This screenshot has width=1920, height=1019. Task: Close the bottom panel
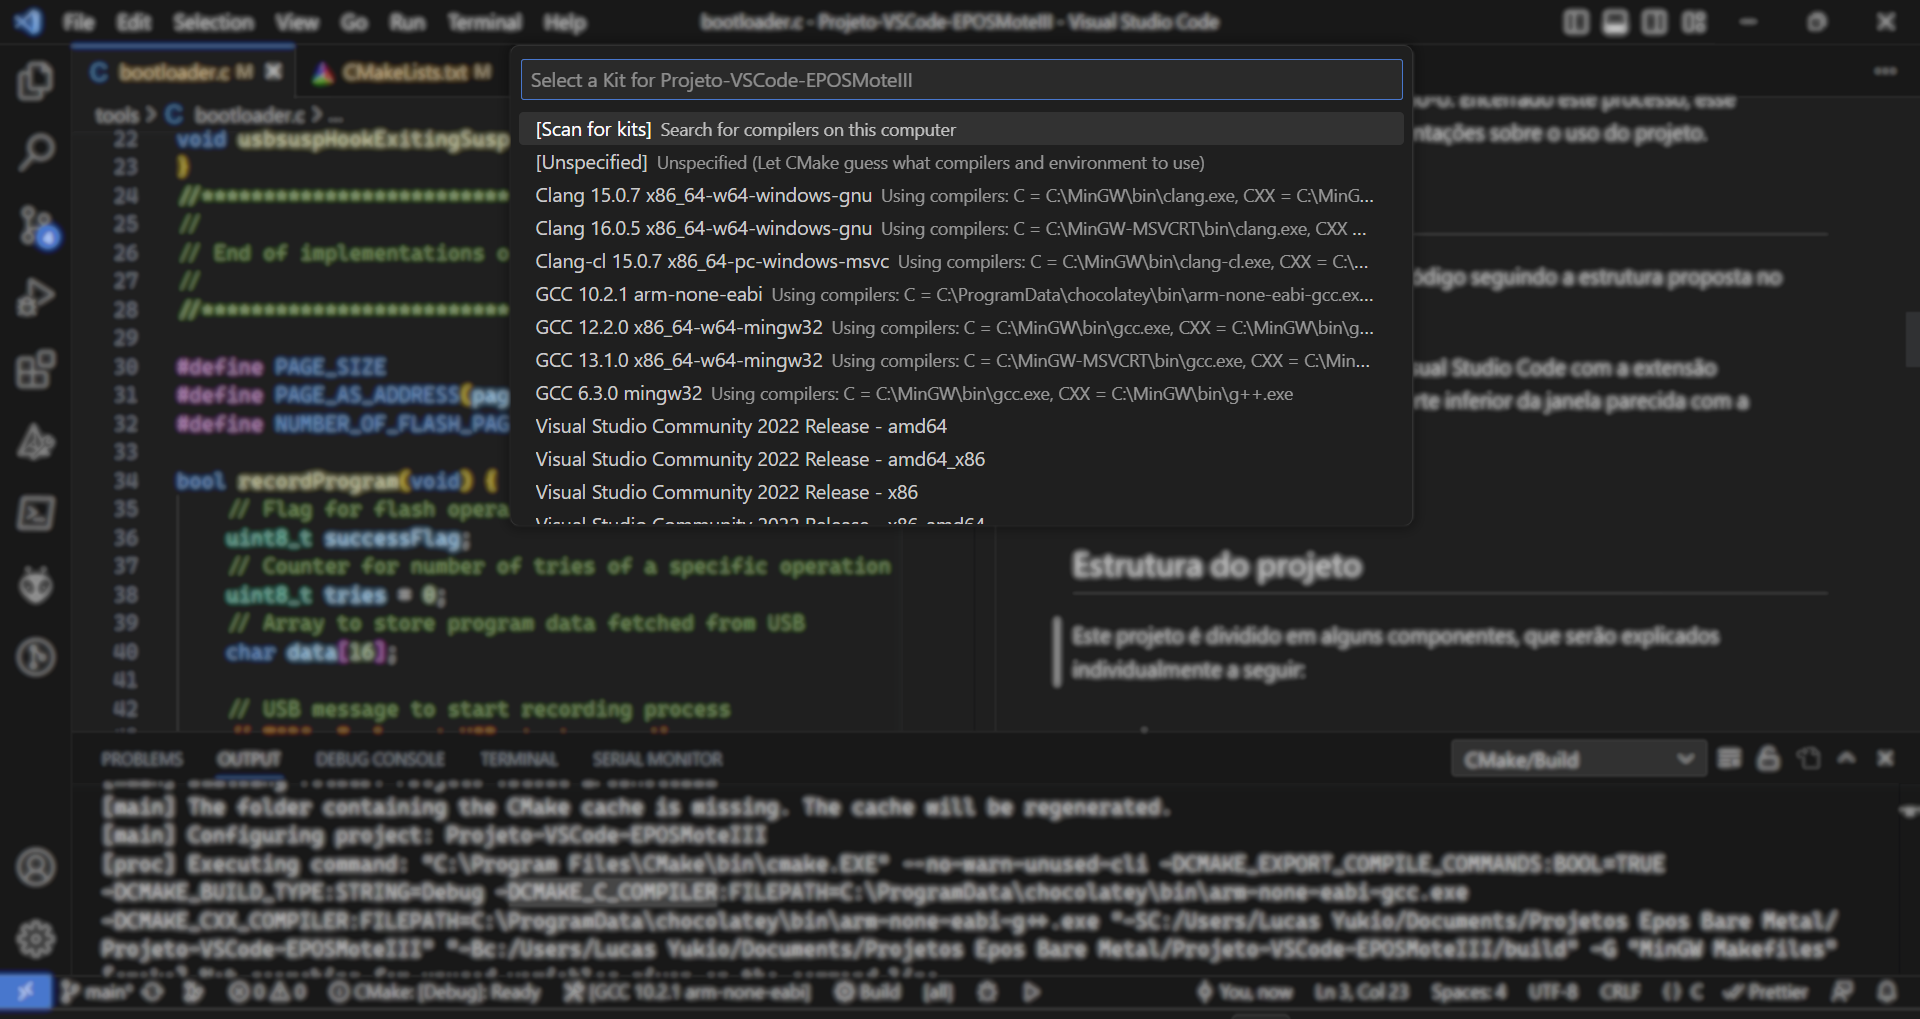[x=1885, y=759]
